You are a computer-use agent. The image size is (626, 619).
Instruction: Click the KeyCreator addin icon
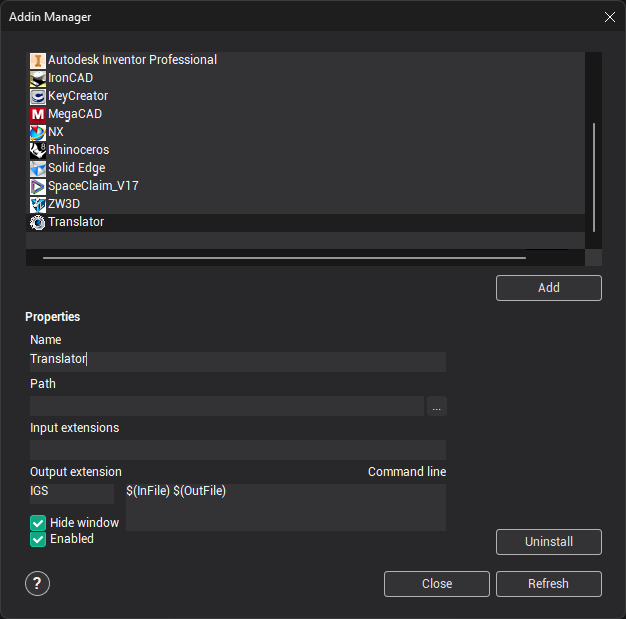pos(38,96)
